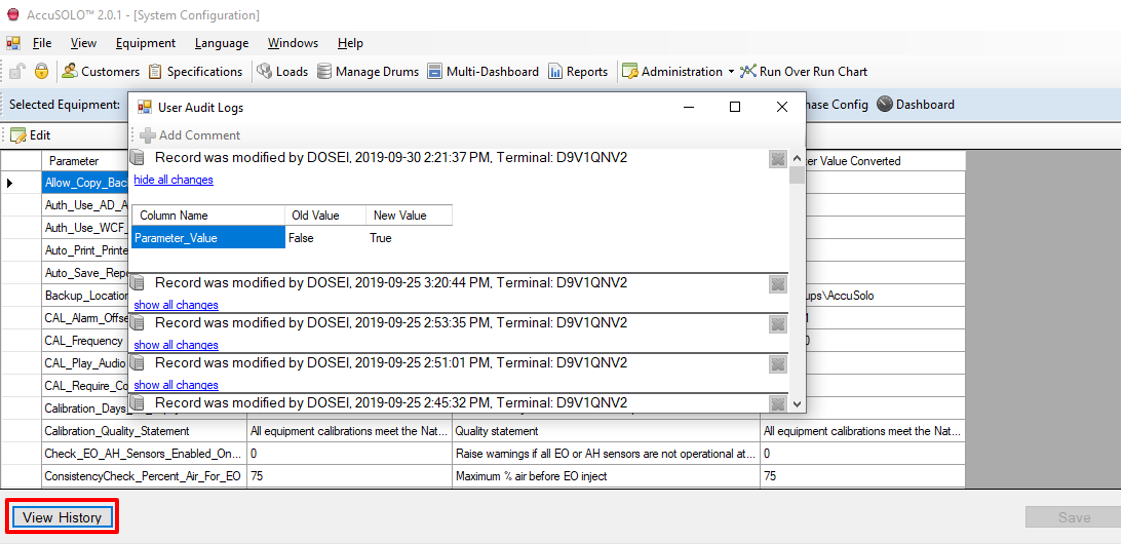This screenshot has width=1121, height=545.
Task: Click the Loads toolbar icon
Action: 282,72
